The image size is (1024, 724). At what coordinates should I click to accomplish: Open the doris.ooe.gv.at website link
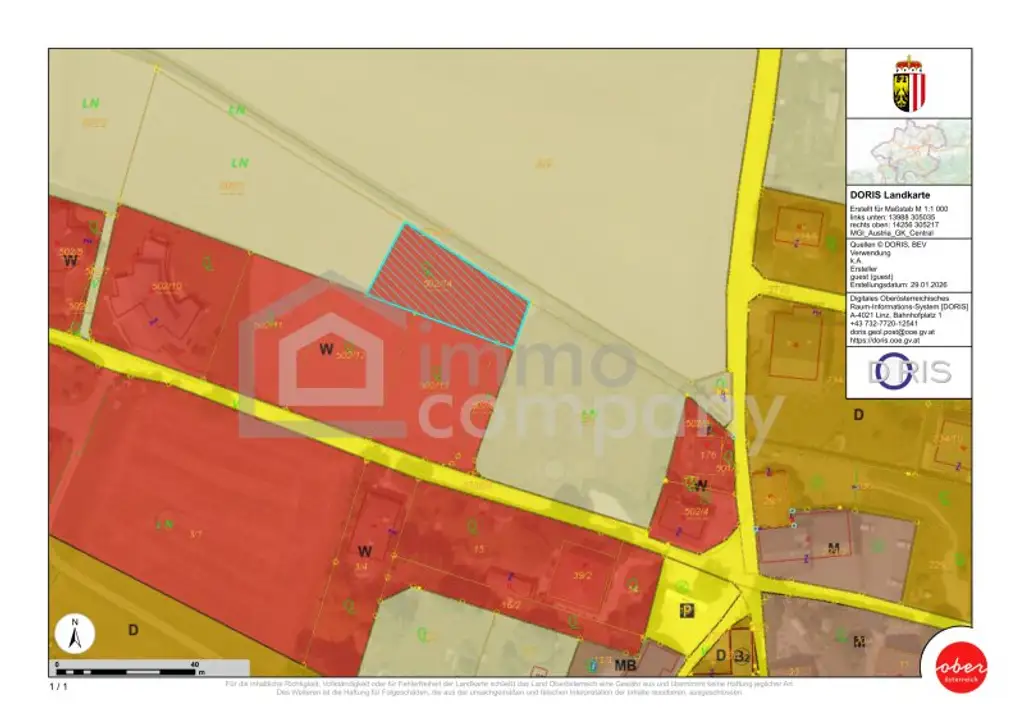click(x=888, y=340)
